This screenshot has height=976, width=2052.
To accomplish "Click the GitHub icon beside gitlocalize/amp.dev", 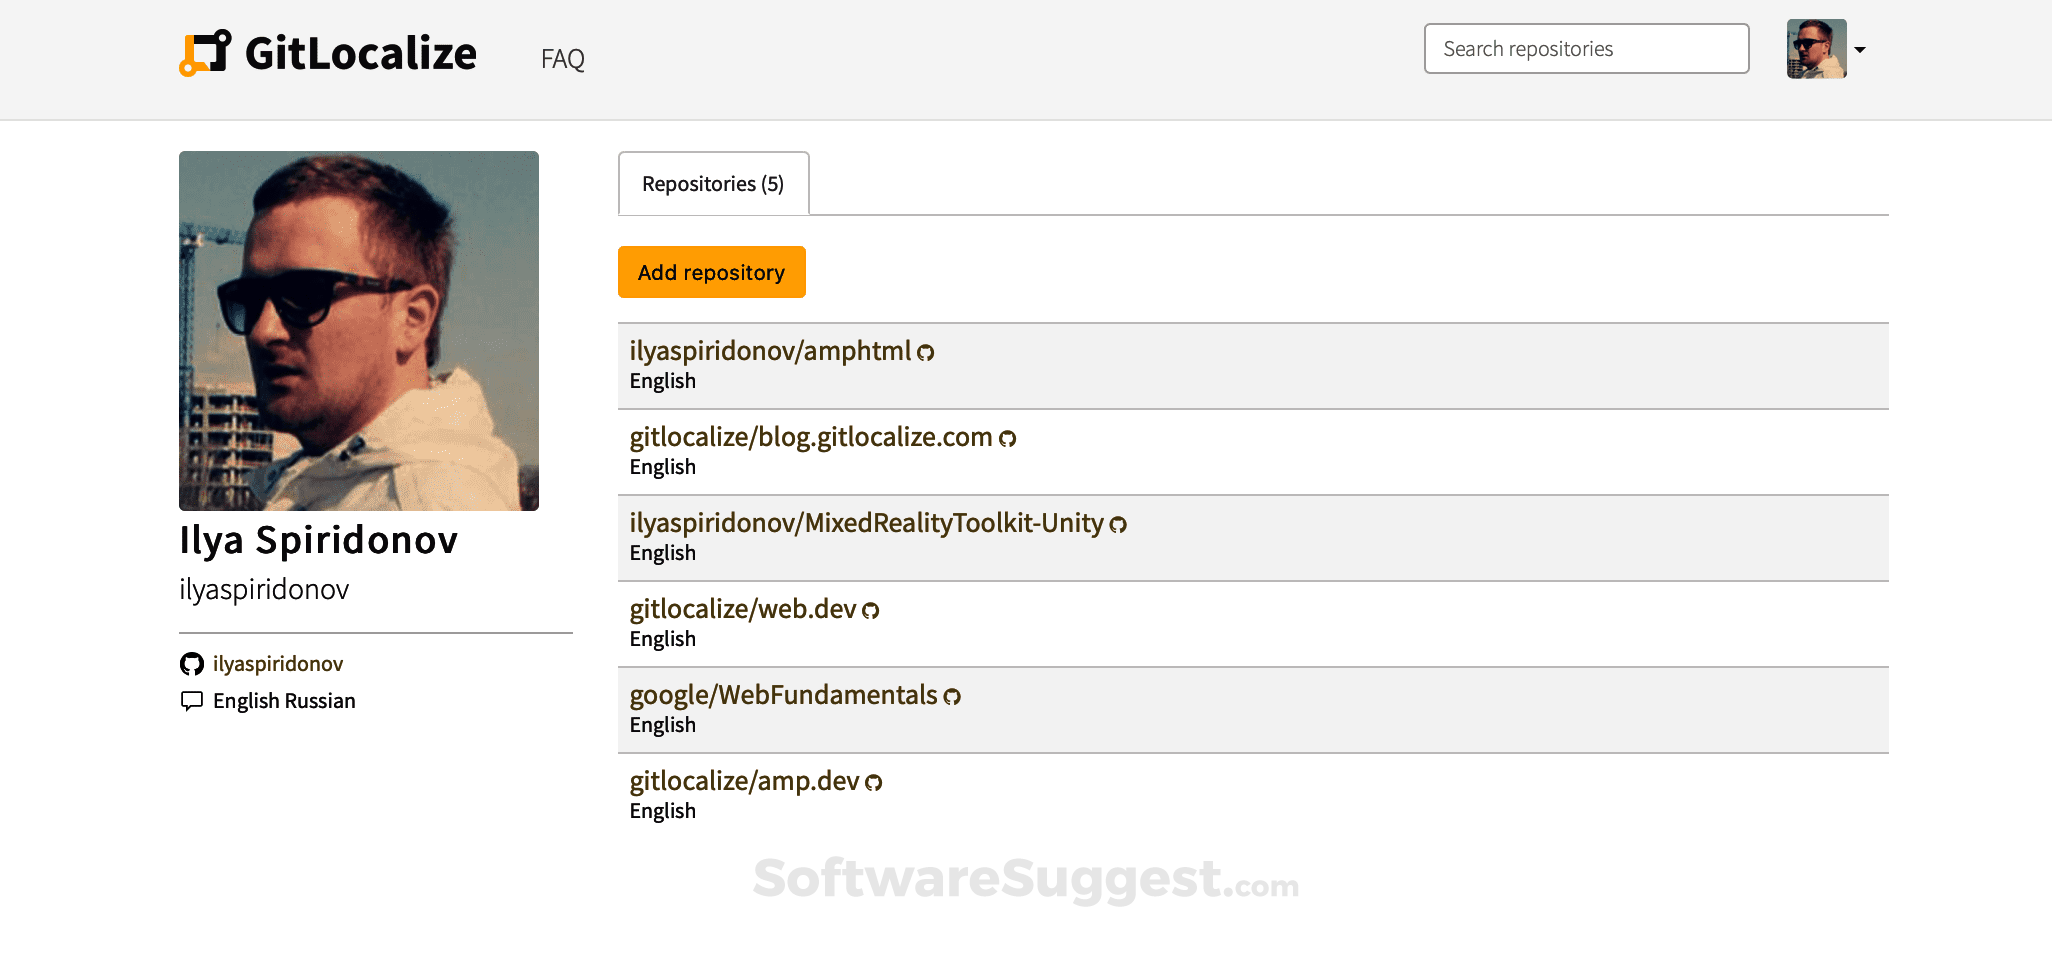I will (872, 782).
